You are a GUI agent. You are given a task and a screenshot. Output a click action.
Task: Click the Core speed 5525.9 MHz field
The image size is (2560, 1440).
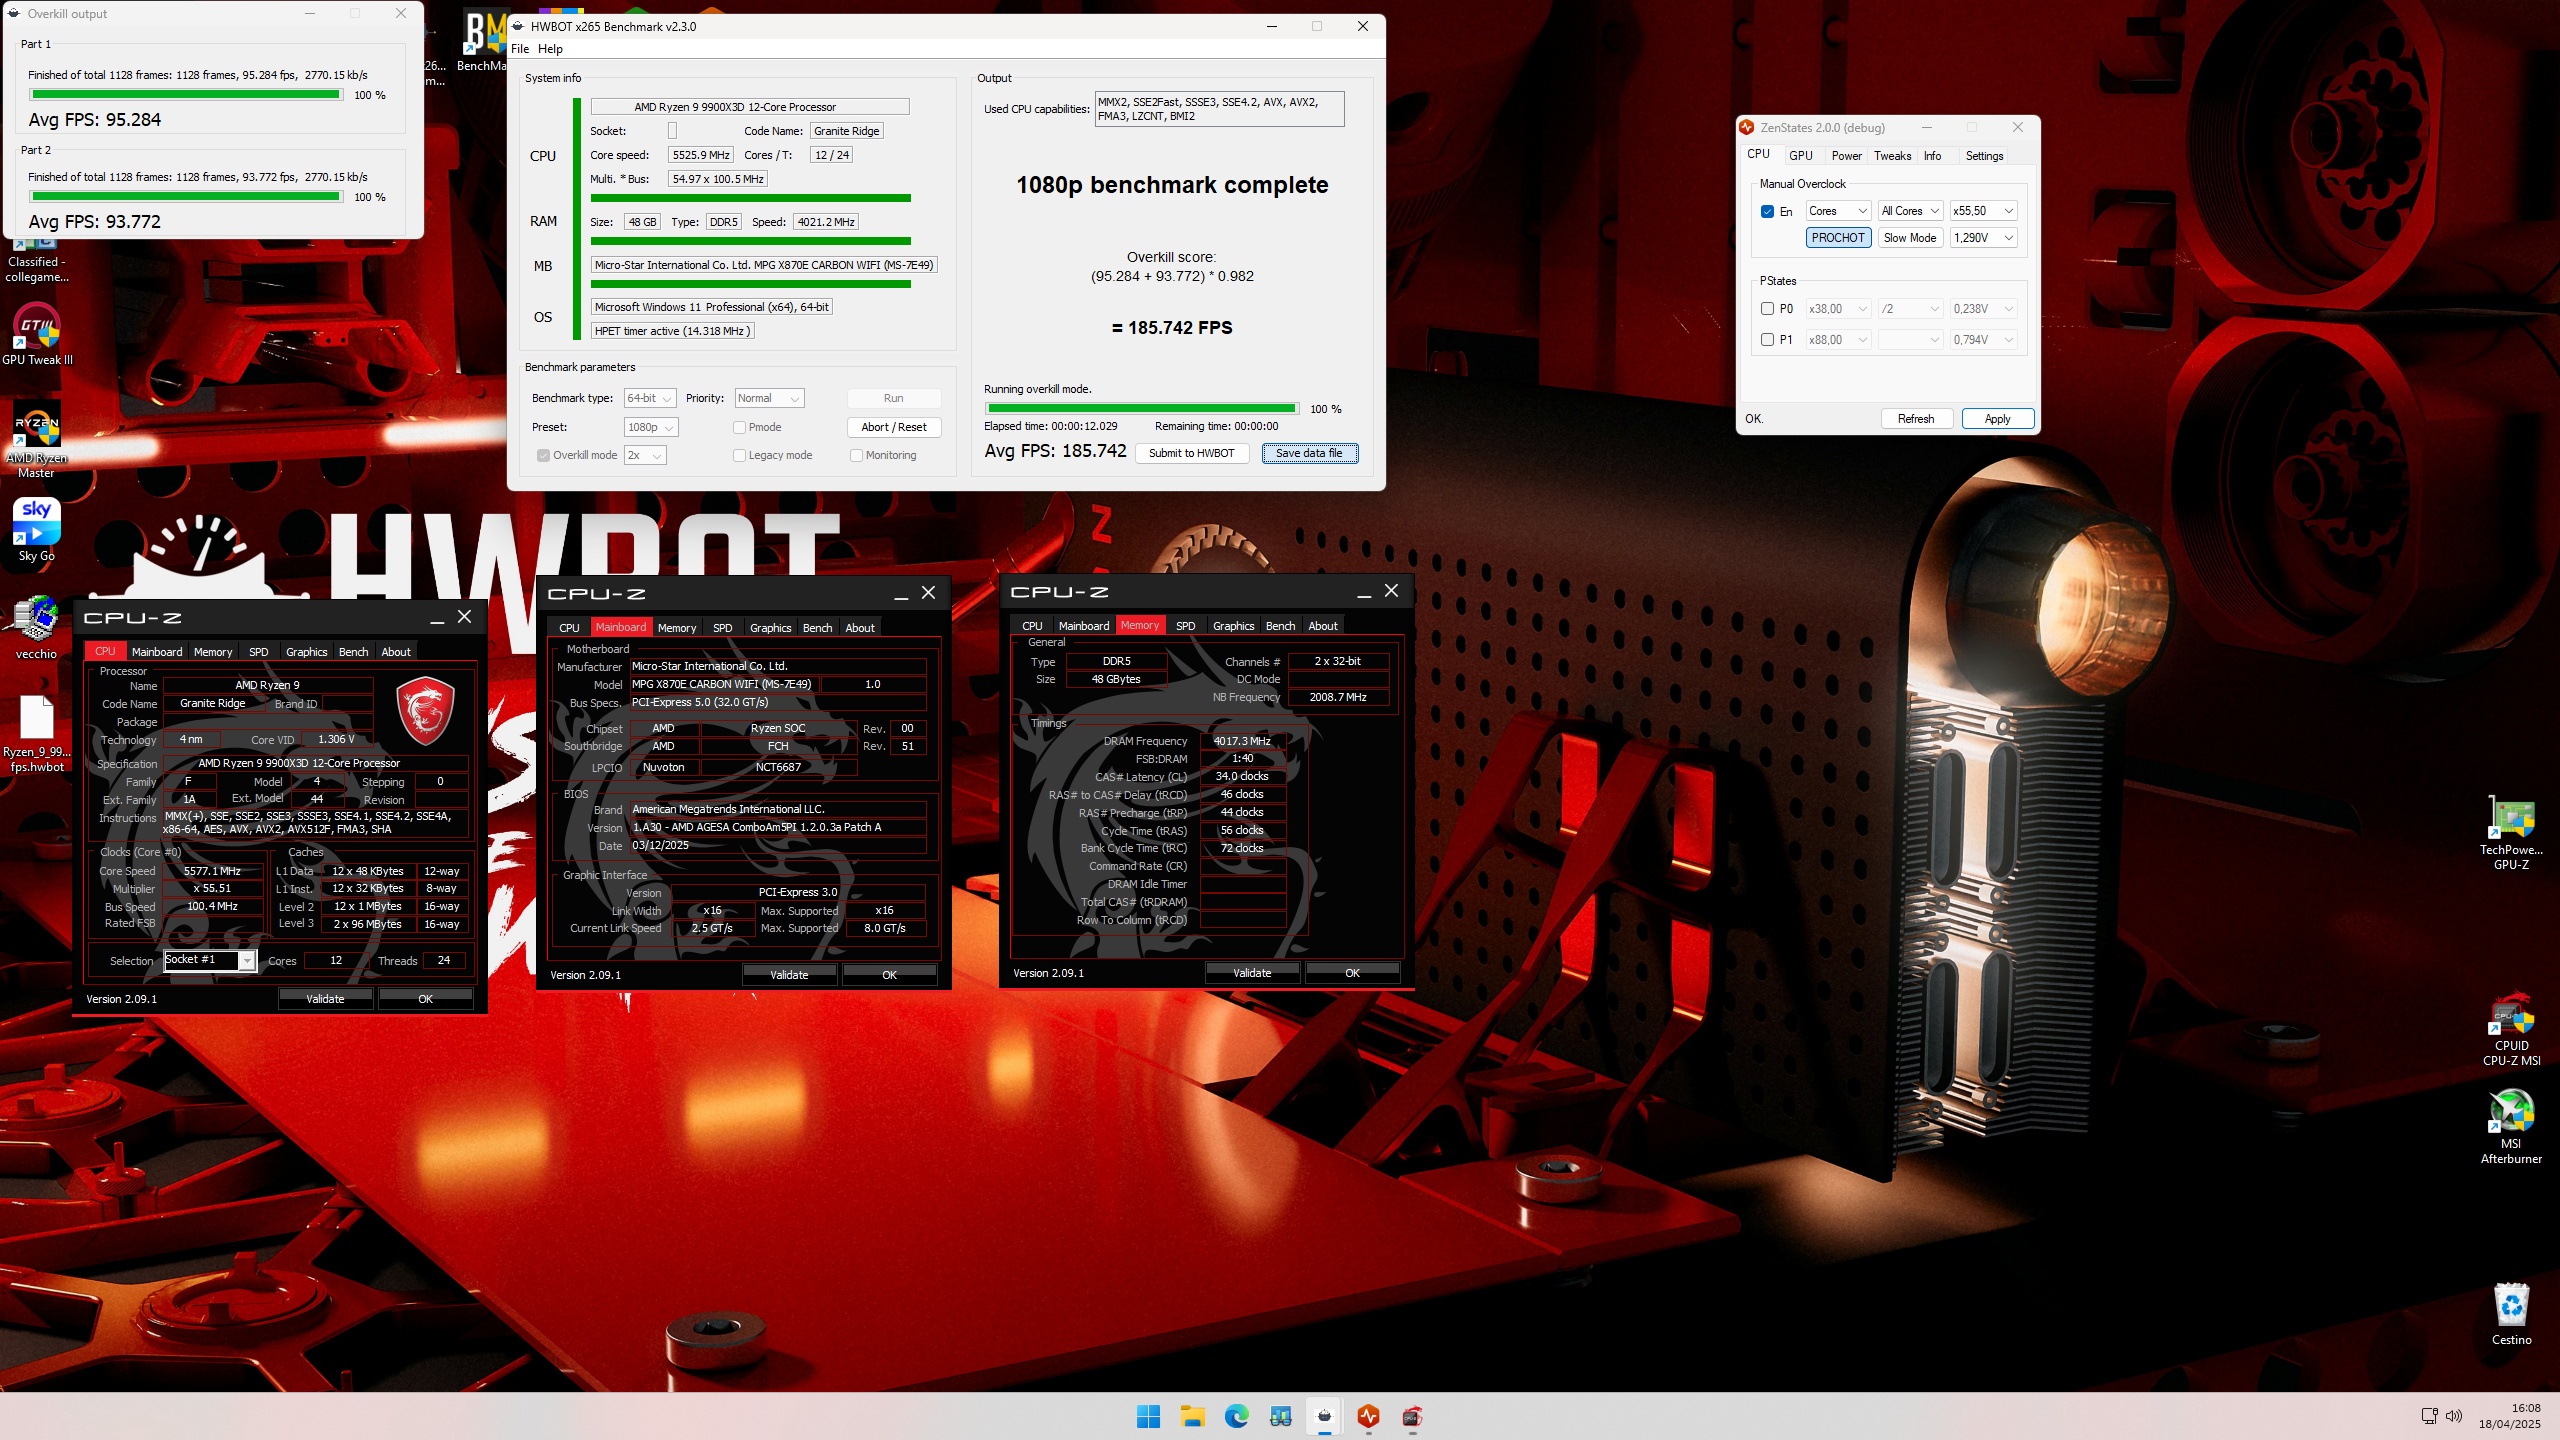700,155
